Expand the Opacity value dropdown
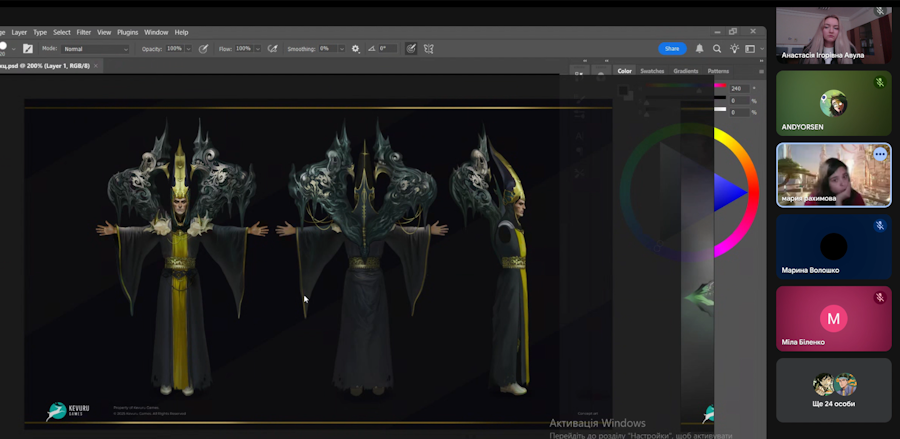The height and width of the screenshot is (439, 900). (x=187, y=48)
